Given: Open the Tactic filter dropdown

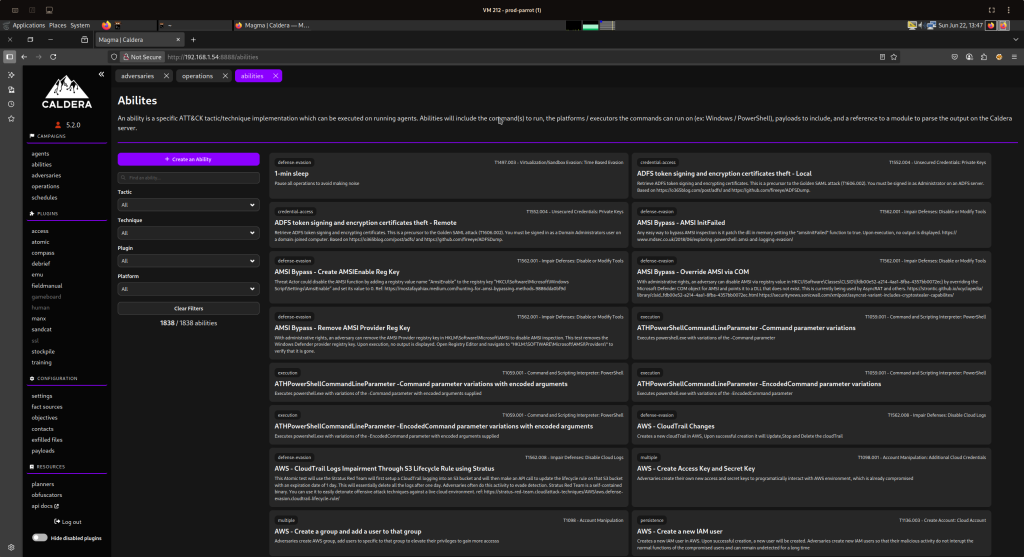Looking at the screenshot, I should [x=188, y=205].
